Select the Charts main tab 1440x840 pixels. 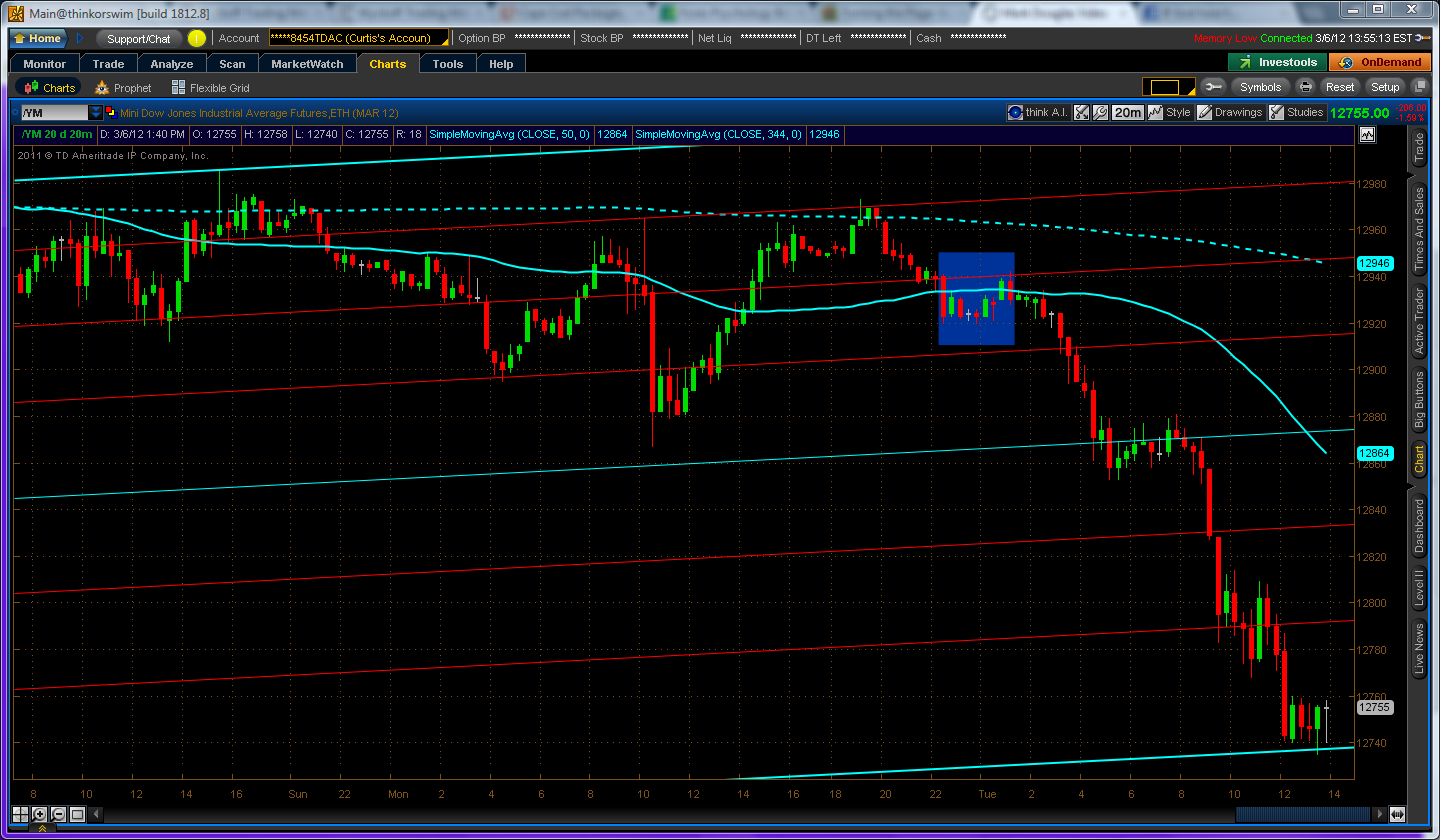coord(388,64)
